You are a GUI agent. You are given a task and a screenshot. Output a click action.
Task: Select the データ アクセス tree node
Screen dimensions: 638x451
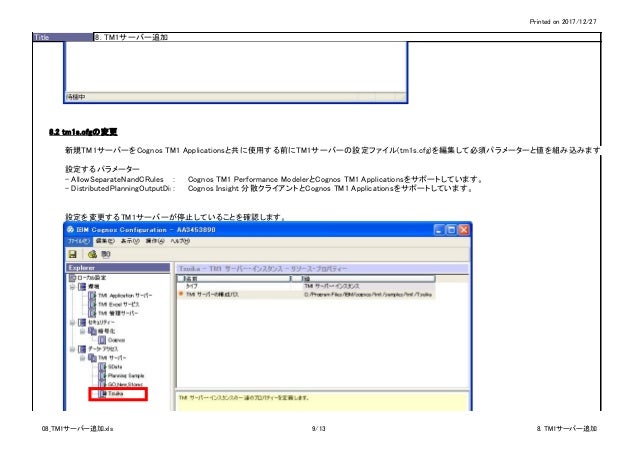[x=103, y=349]
